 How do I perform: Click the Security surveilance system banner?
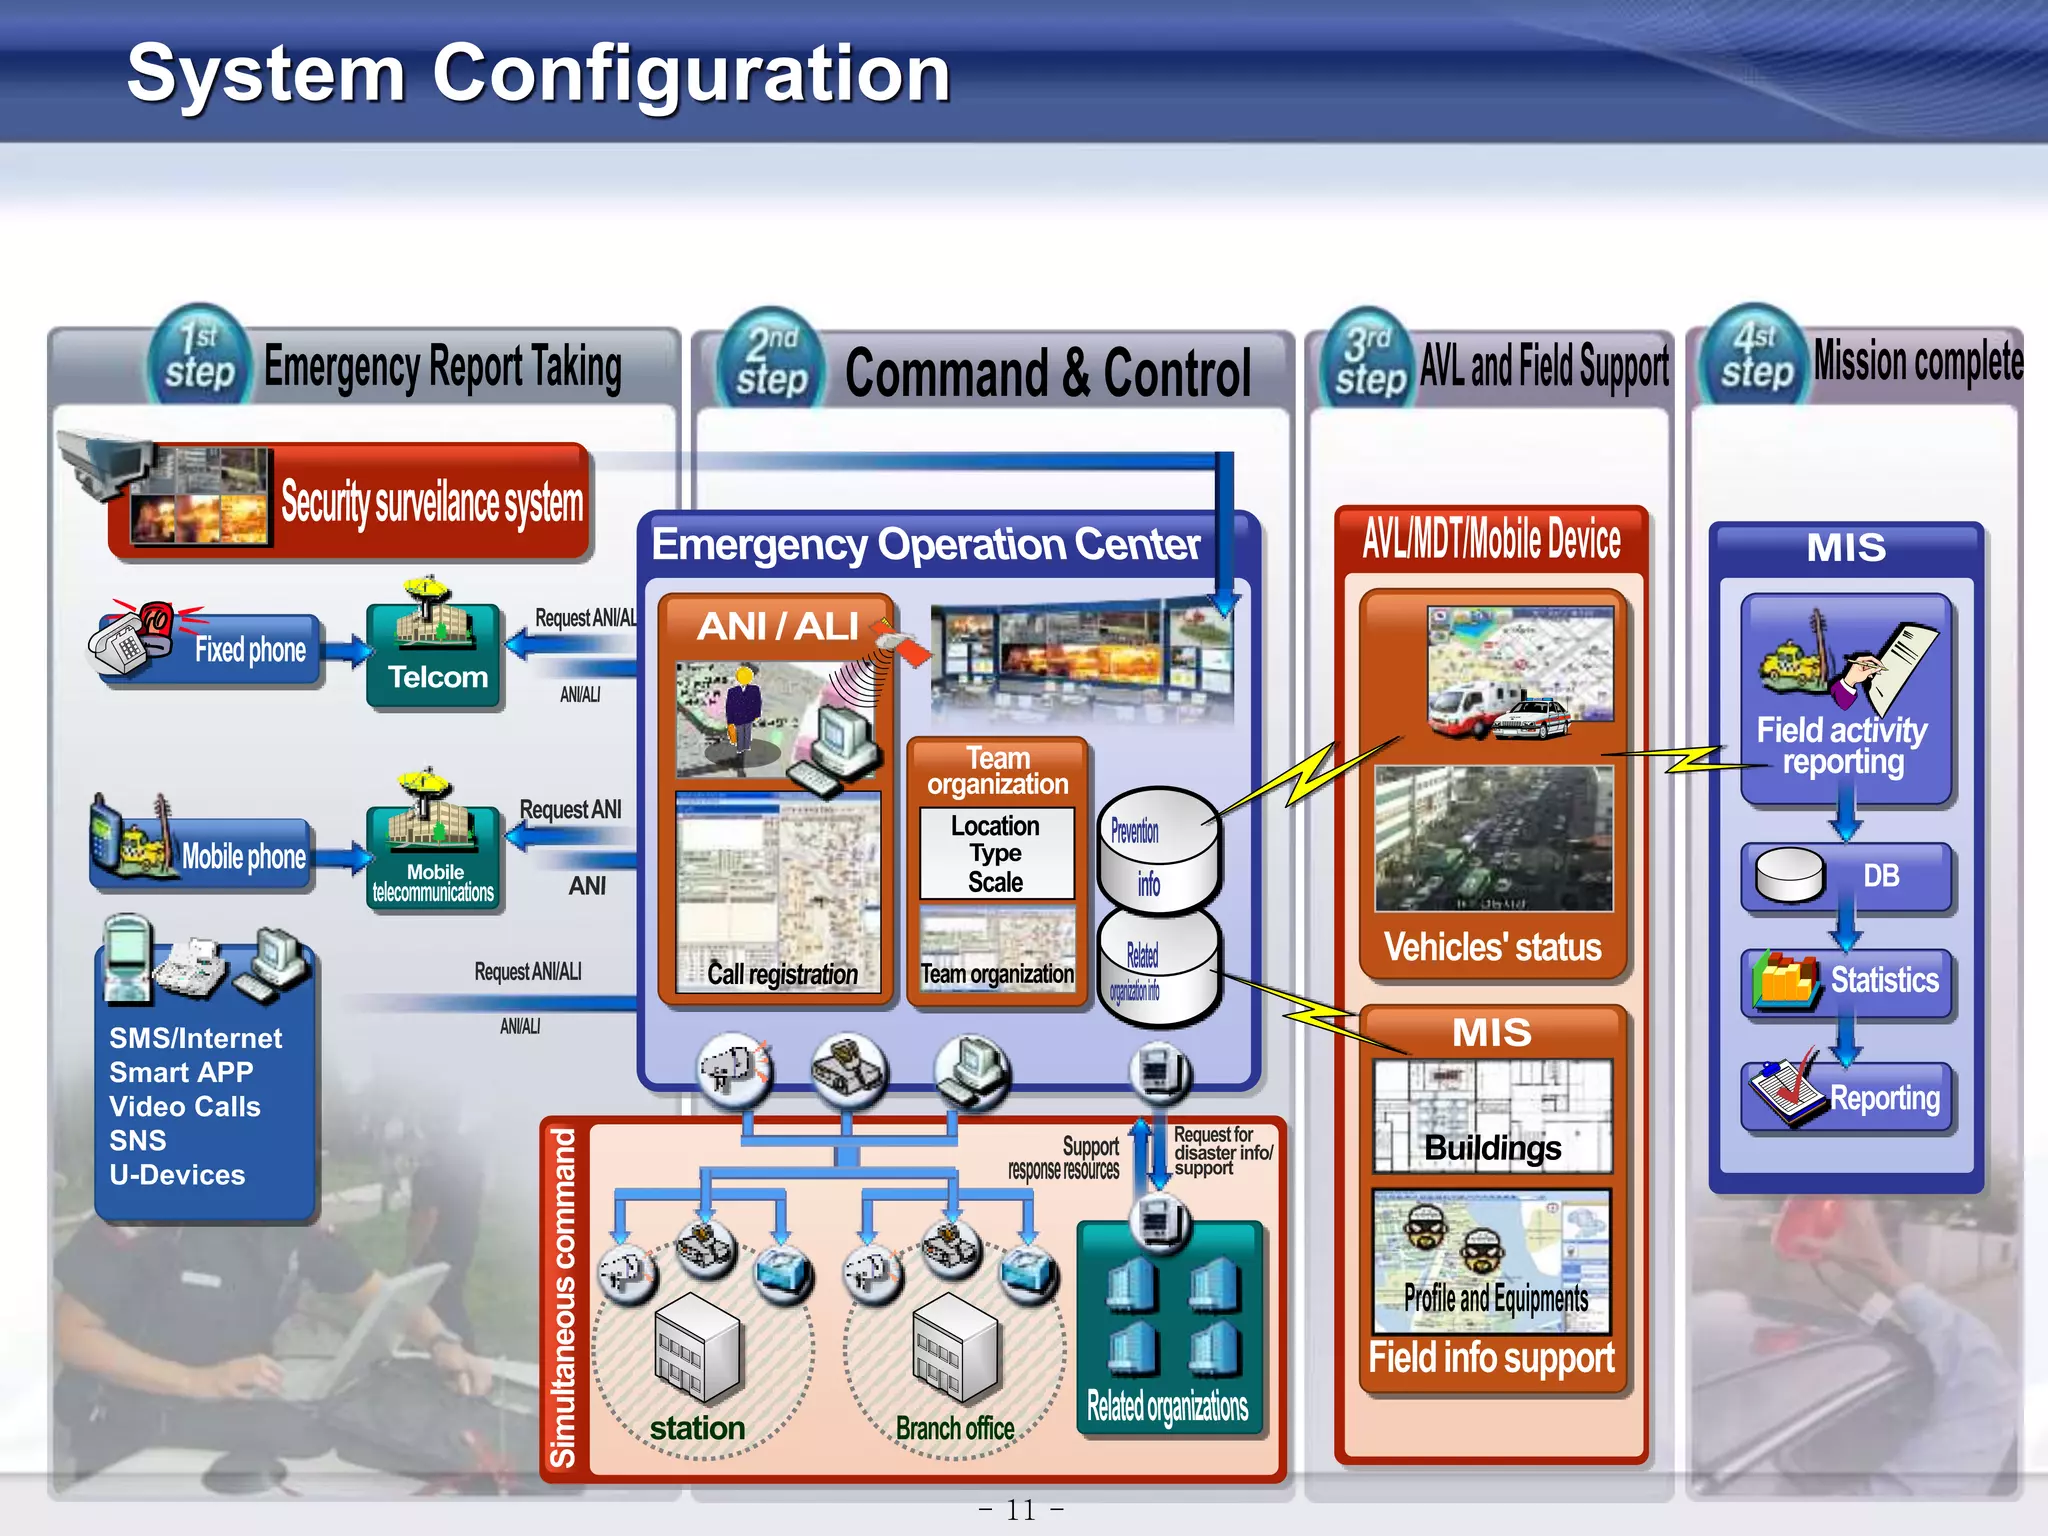tap(430, 501)
